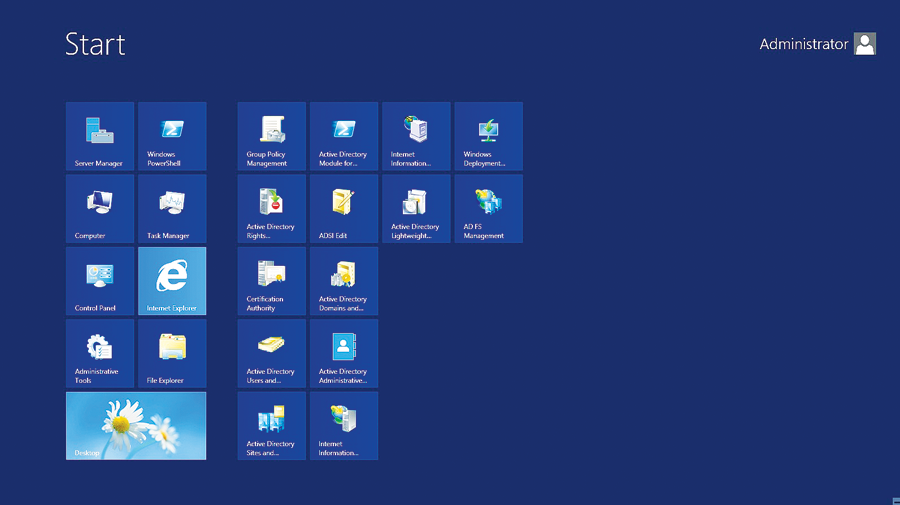Launch the Certification Authority tile
The width and height of the screenshot is (900, 505).
click(x=271, y=281)
